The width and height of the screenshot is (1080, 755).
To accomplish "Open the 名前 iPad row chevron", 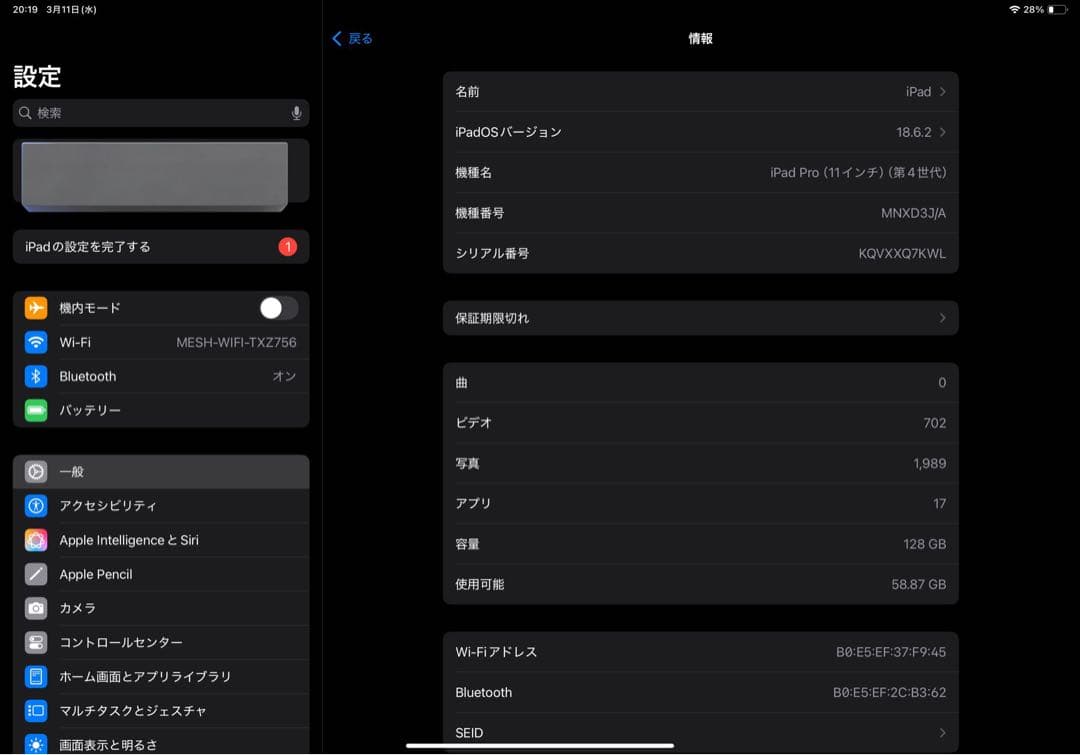I will [942, 92].
